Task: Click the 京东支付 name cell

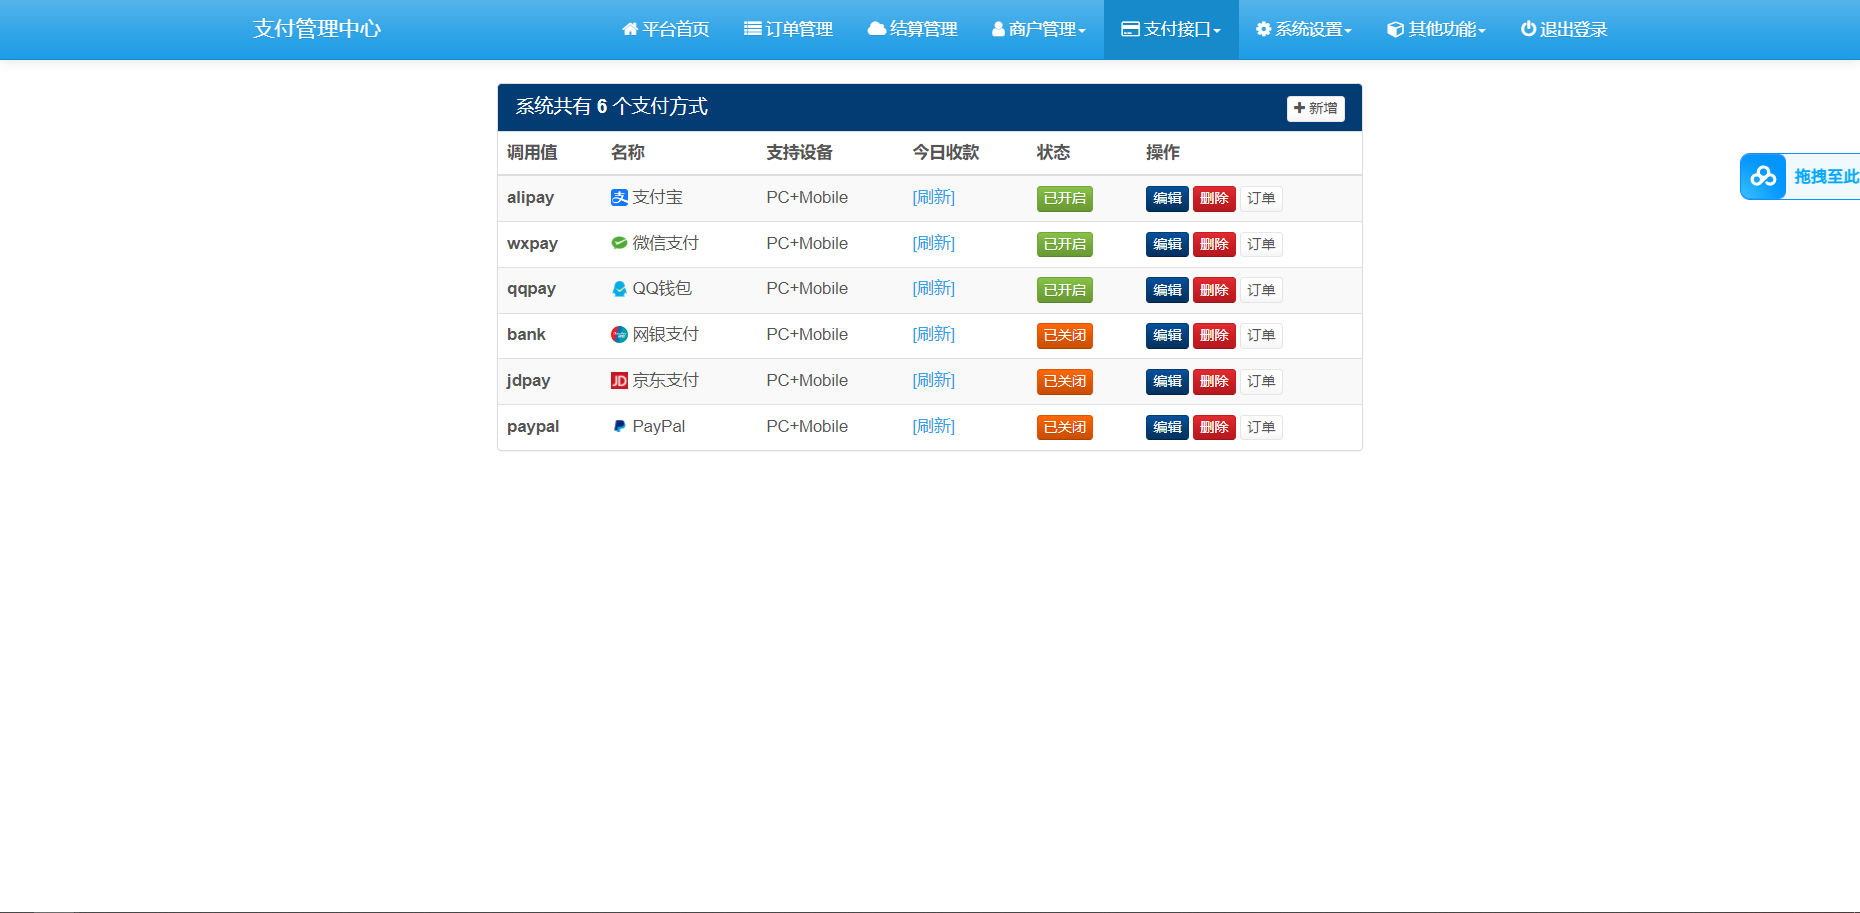Action: point(665,381)
